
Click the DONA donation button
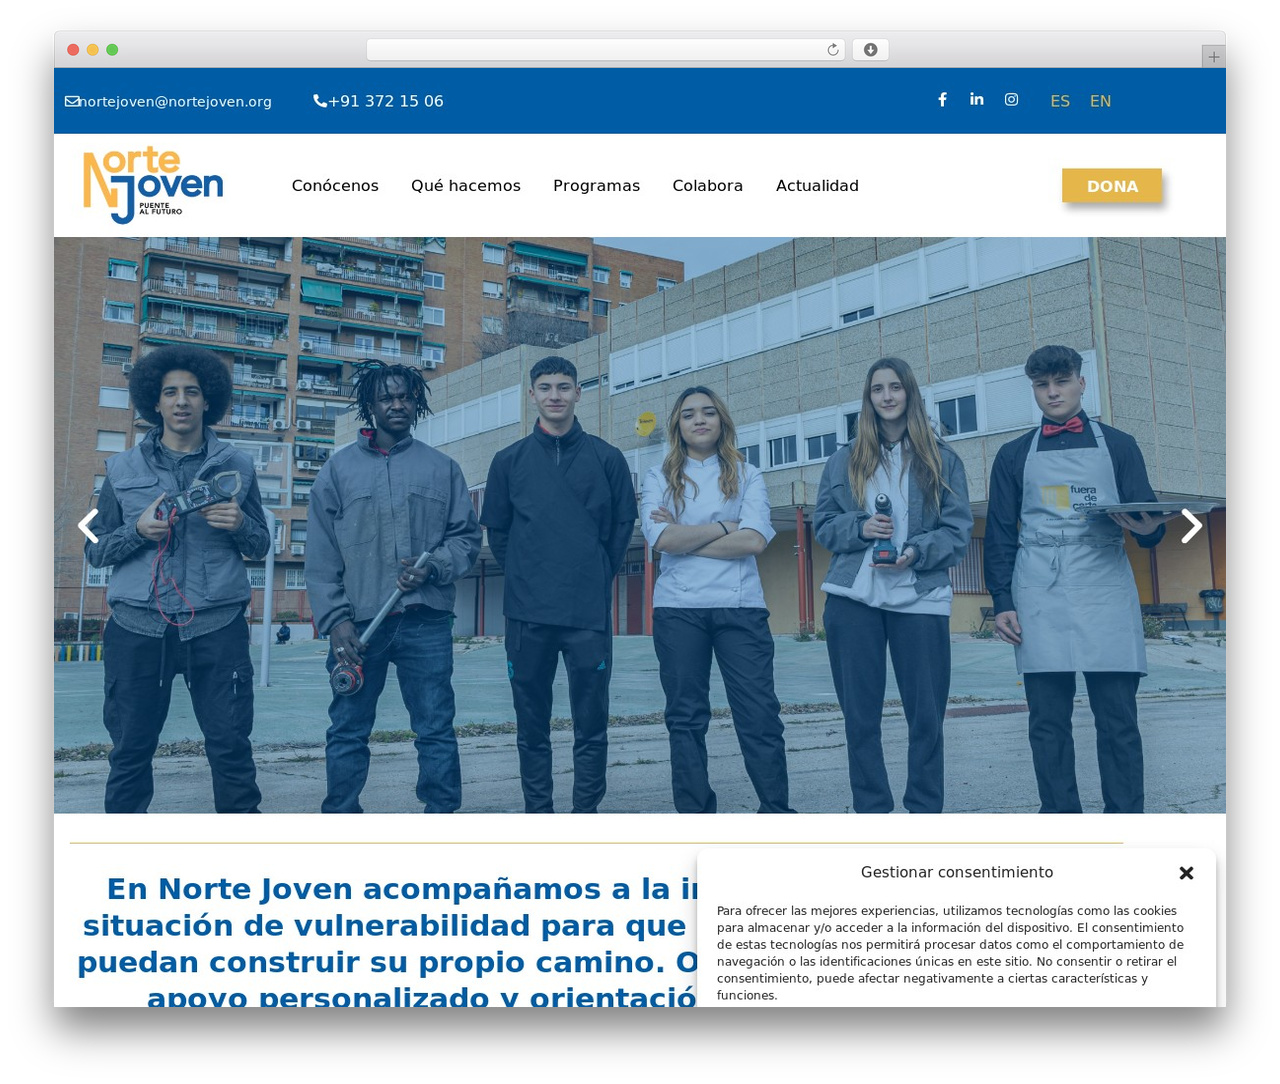pos(1112,186)
